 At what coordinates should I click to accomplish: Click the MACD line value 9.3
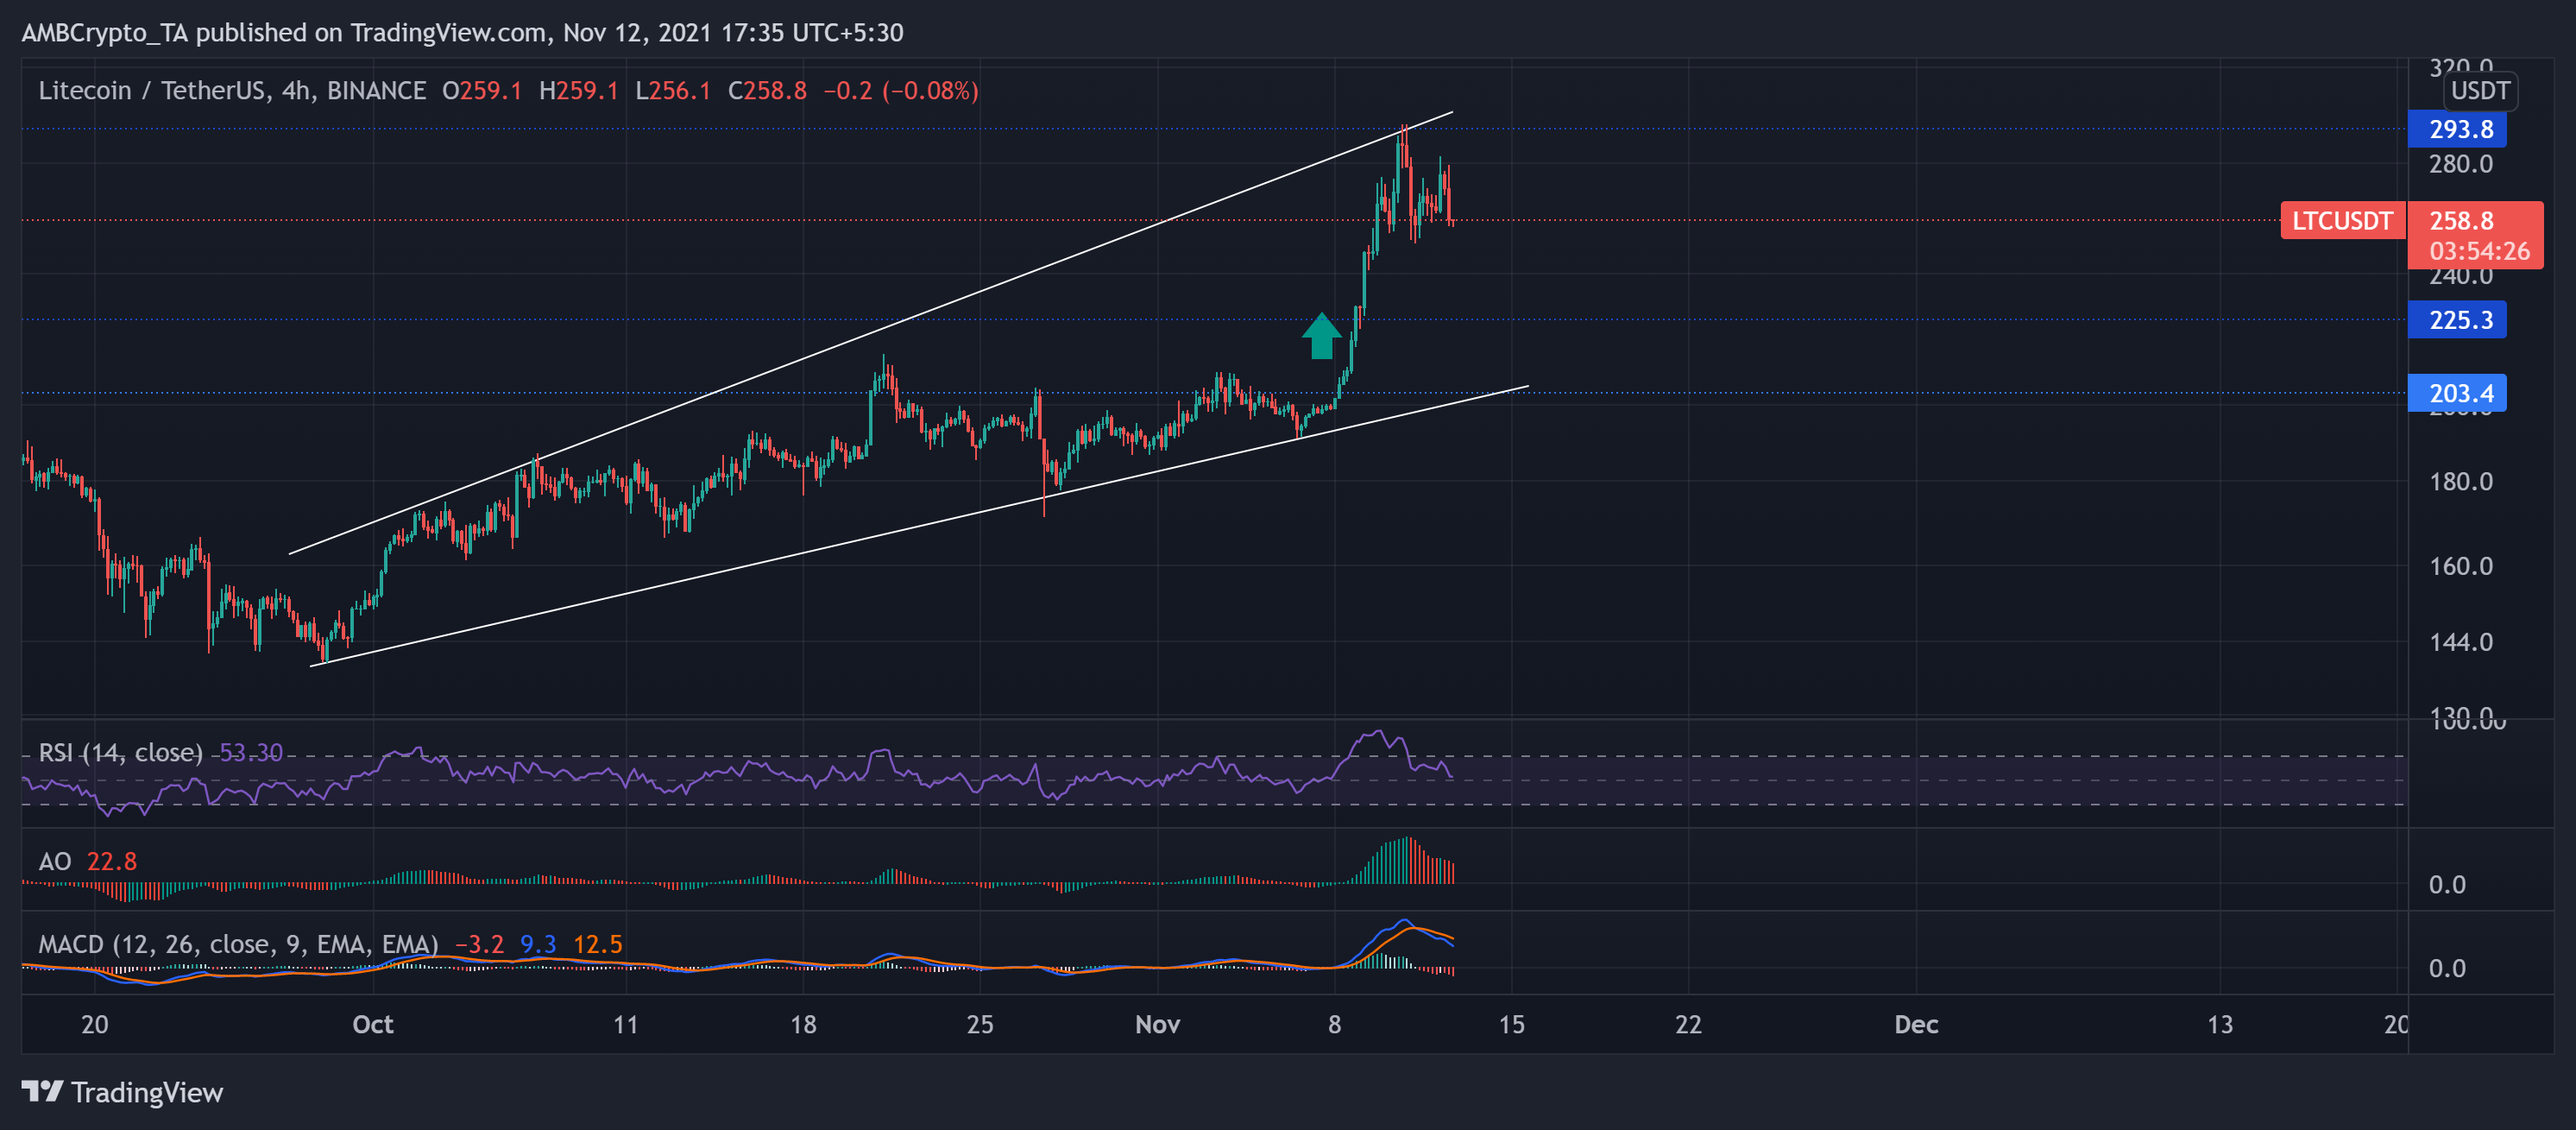tap(537, 944)
